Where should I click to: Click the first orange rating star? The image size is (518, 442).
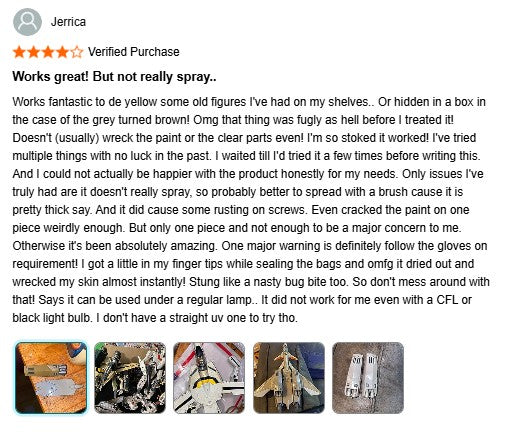coord(19,52)
